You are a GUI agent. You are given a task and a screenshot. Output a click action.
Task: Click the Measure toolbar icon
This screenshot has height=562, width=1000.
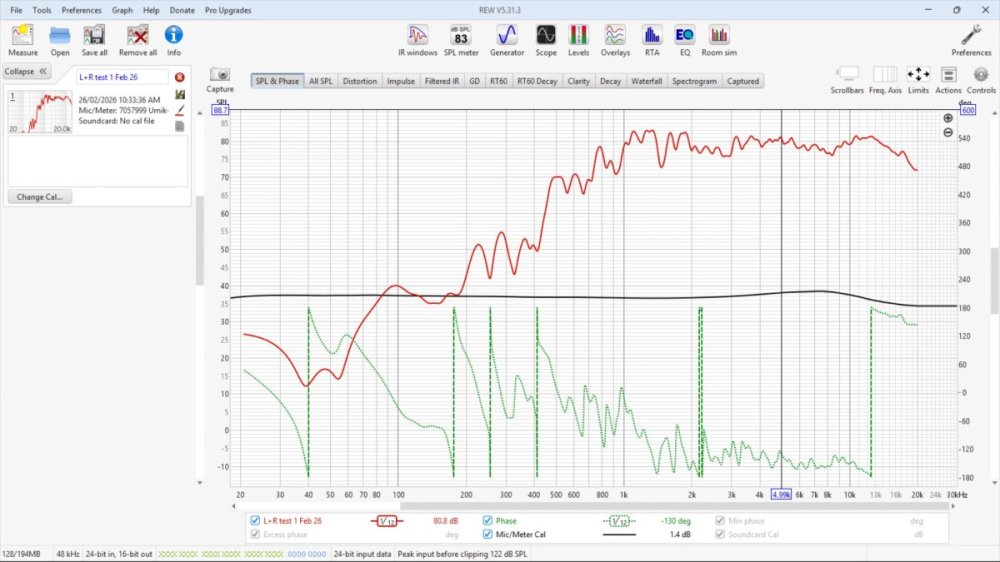tap(23, 38)
